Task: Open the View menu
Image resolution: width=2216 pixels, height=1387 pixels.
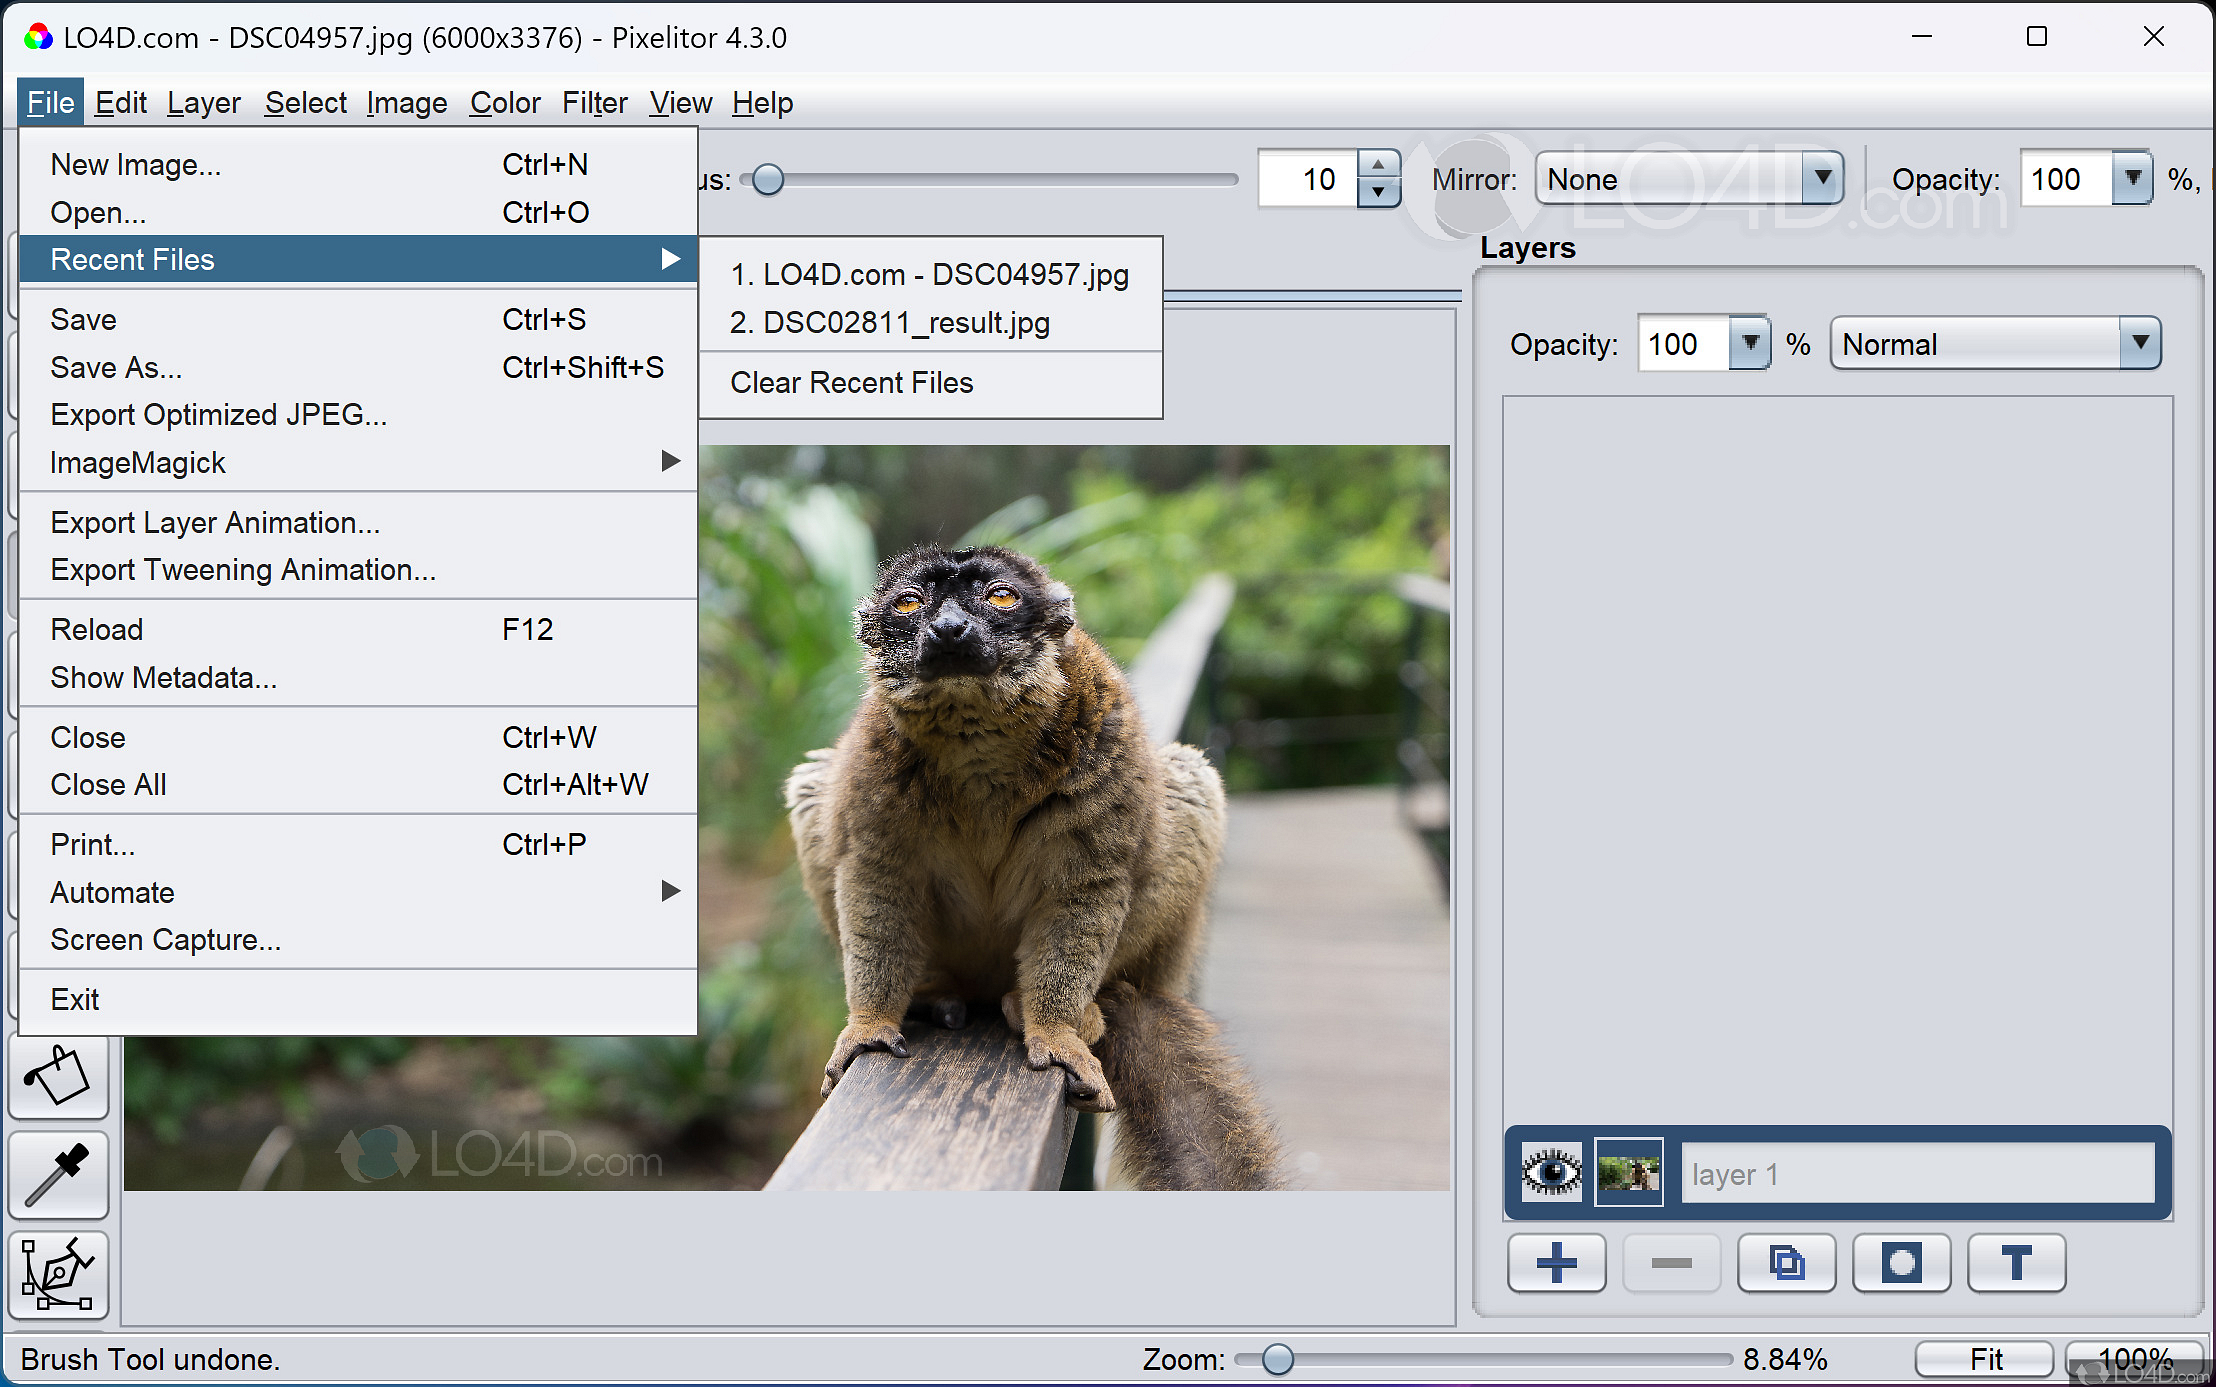Action: [x=681, y=102]
